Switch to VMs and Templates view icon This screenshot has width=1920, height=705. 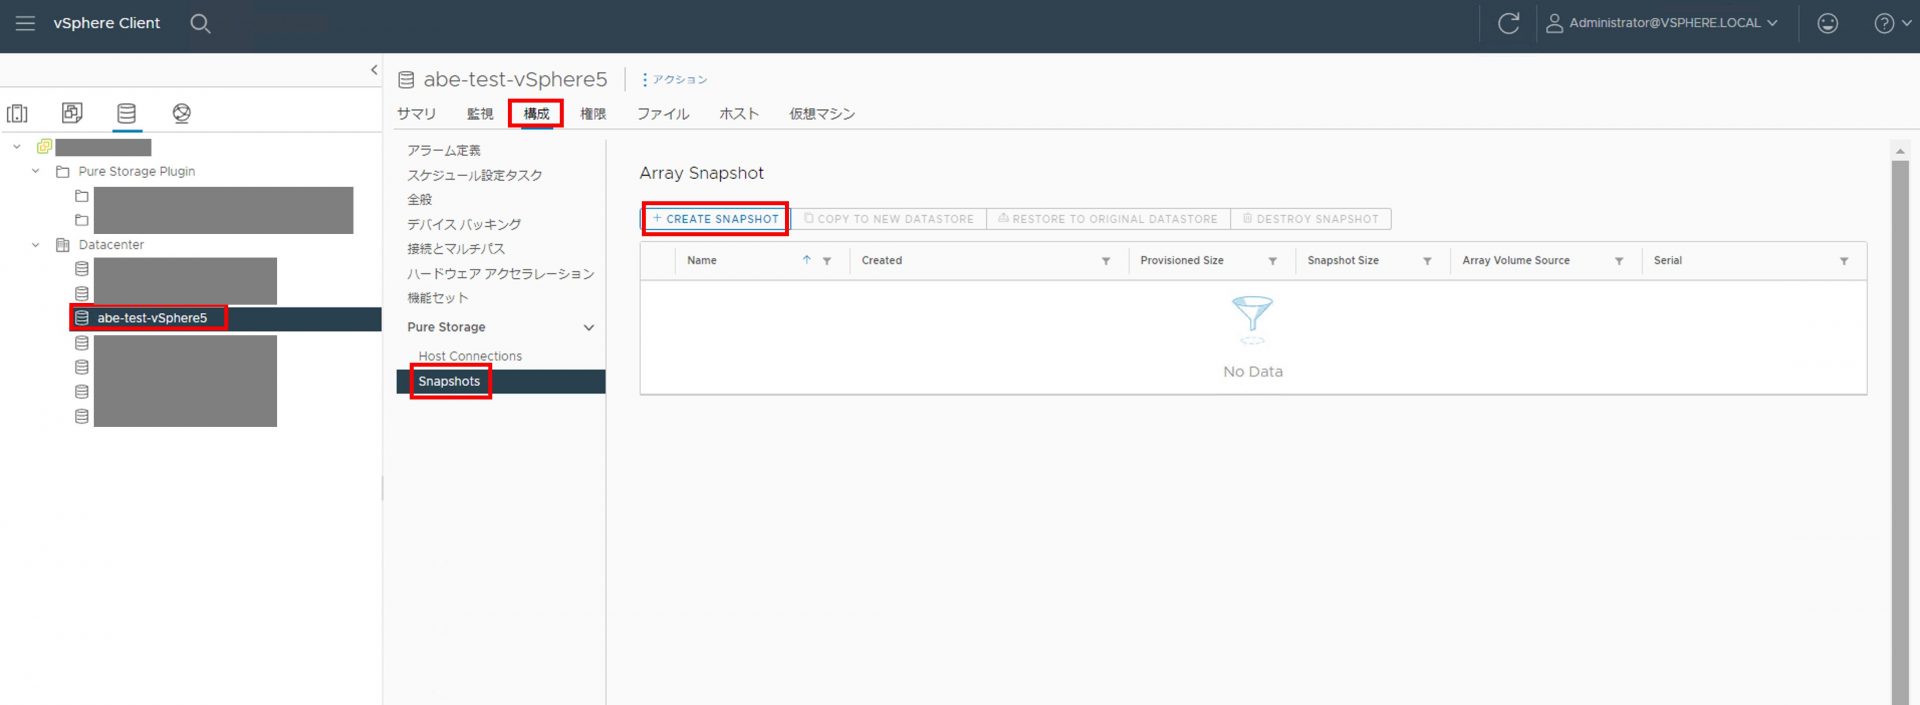(72, 113)
